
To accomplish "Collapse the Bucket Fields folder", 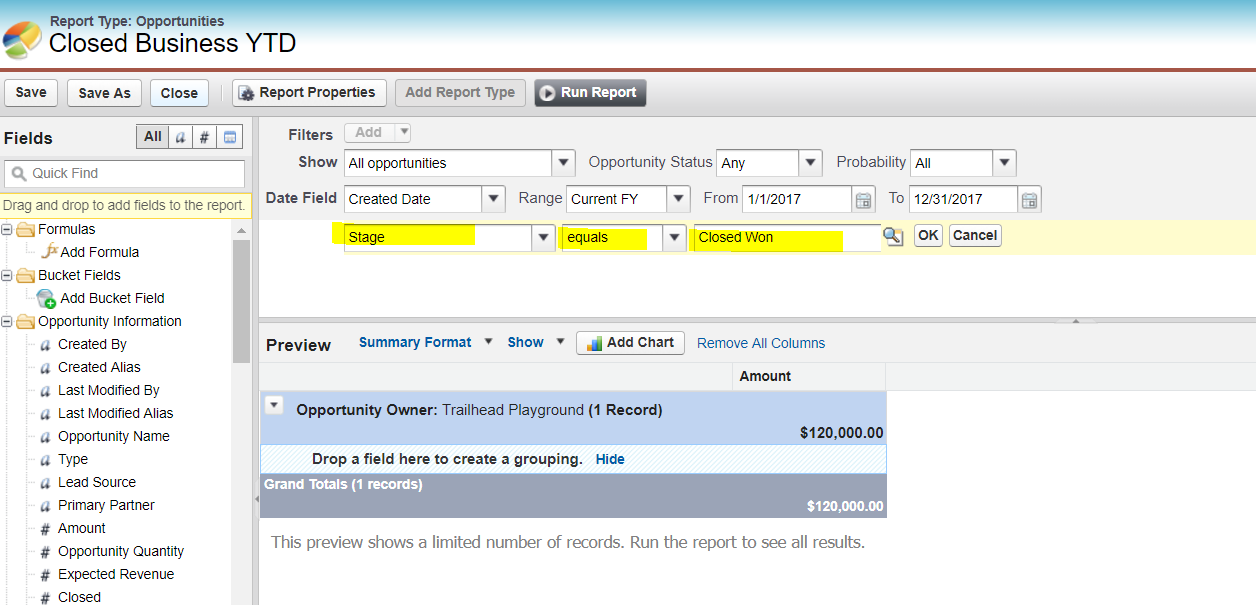I will (7, 275).
